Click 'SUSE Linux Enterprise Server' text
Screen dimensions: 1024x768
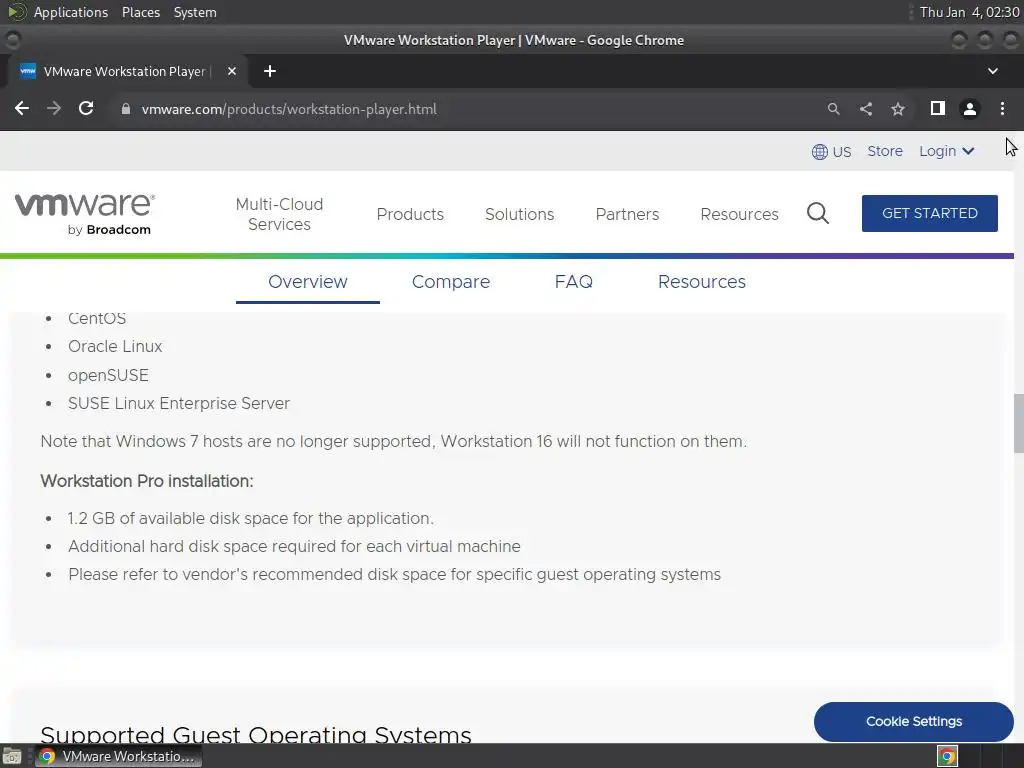click(179, 403)
